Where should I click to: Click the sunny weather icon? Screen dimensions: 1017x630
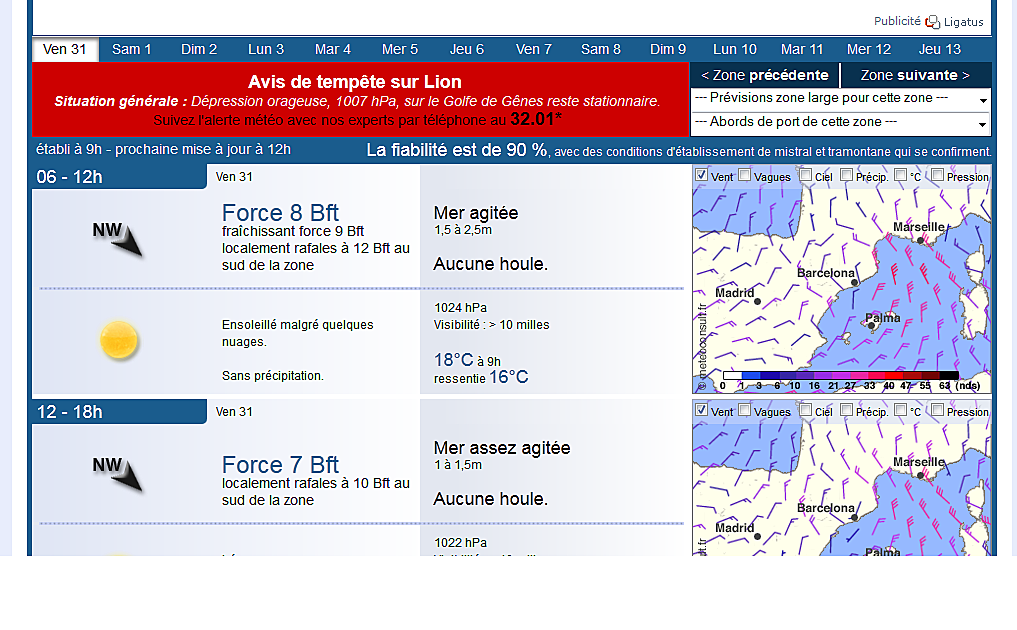[119, 341]
